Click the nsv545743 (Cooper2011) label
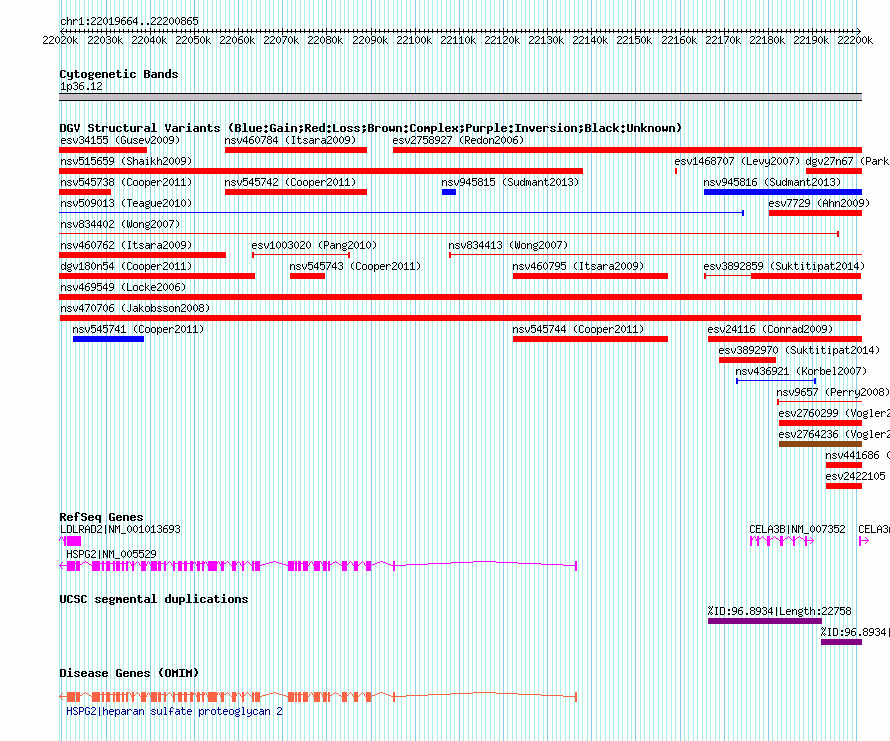Viewport: 890px width, 741px height. coord(355,266)
